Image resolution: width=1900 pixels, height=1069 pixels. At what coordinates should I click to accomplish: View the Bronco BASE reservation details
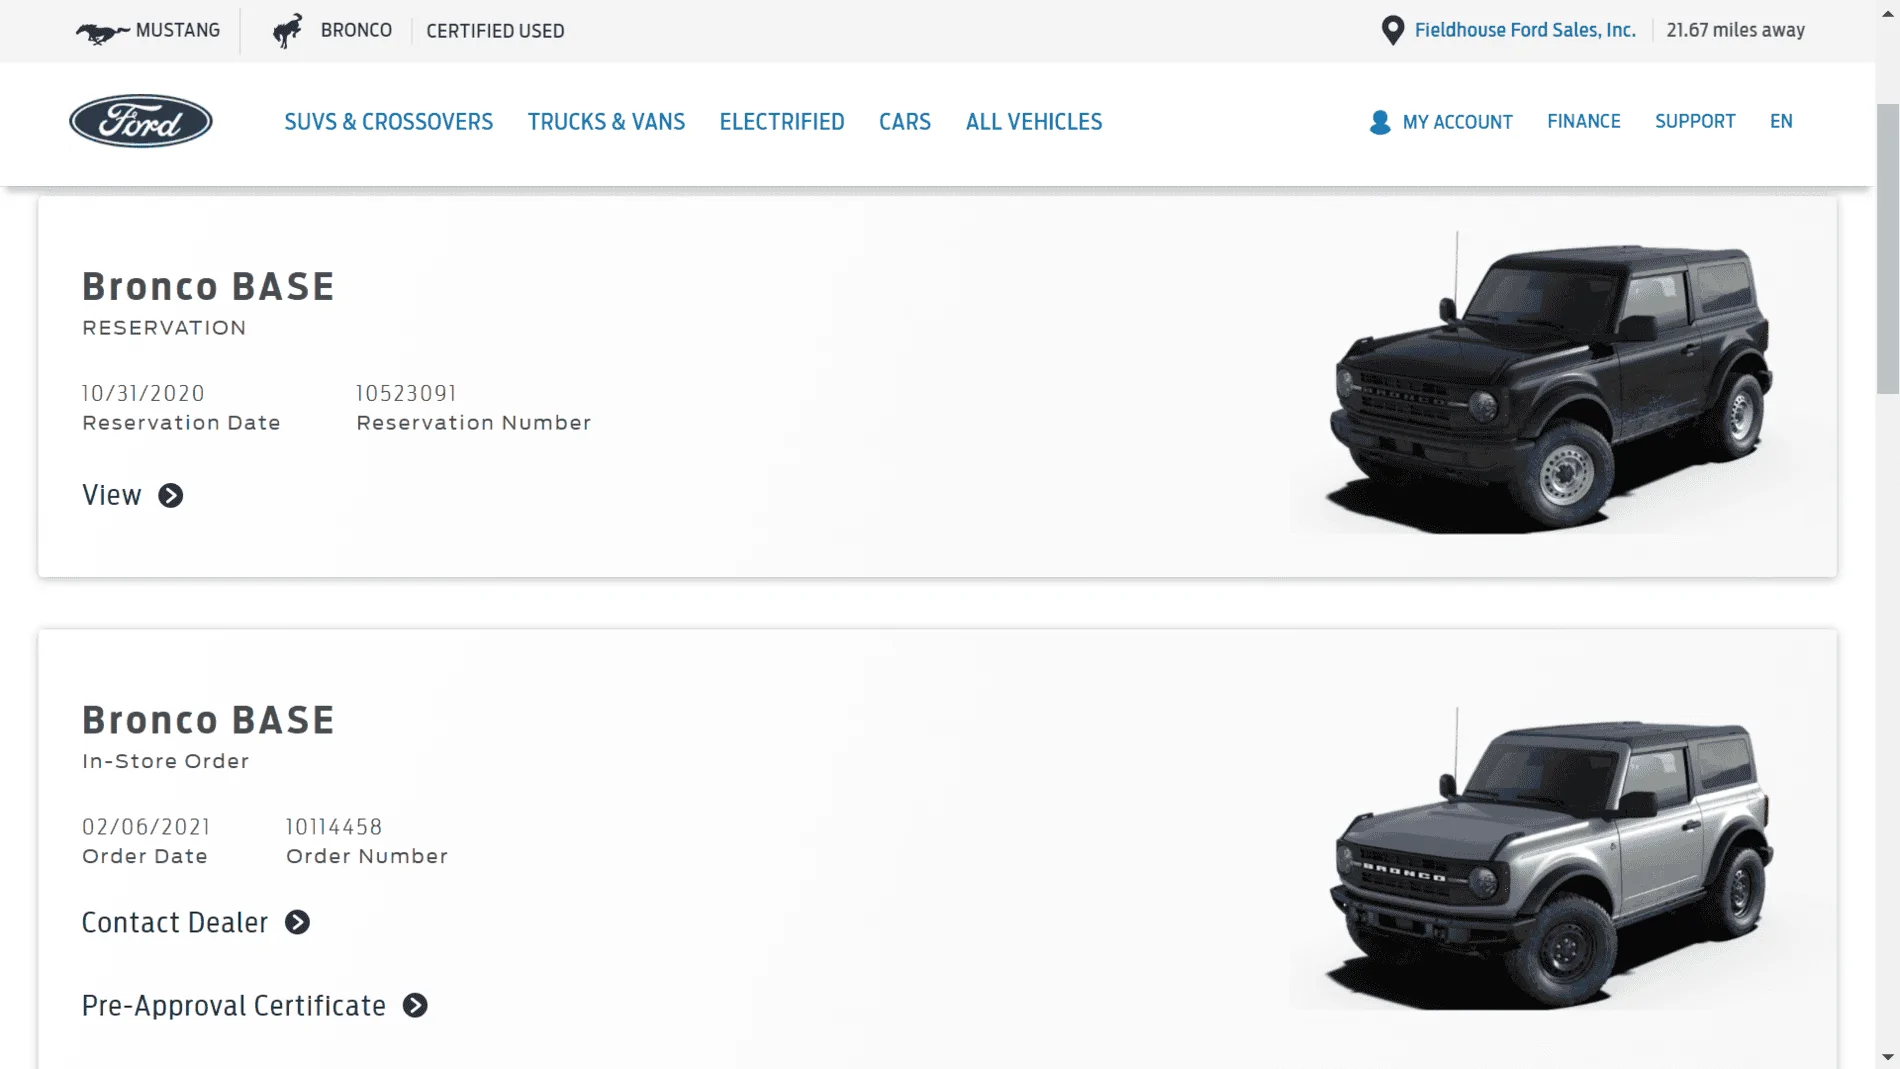pyautogui.click(x=112, y=495)
